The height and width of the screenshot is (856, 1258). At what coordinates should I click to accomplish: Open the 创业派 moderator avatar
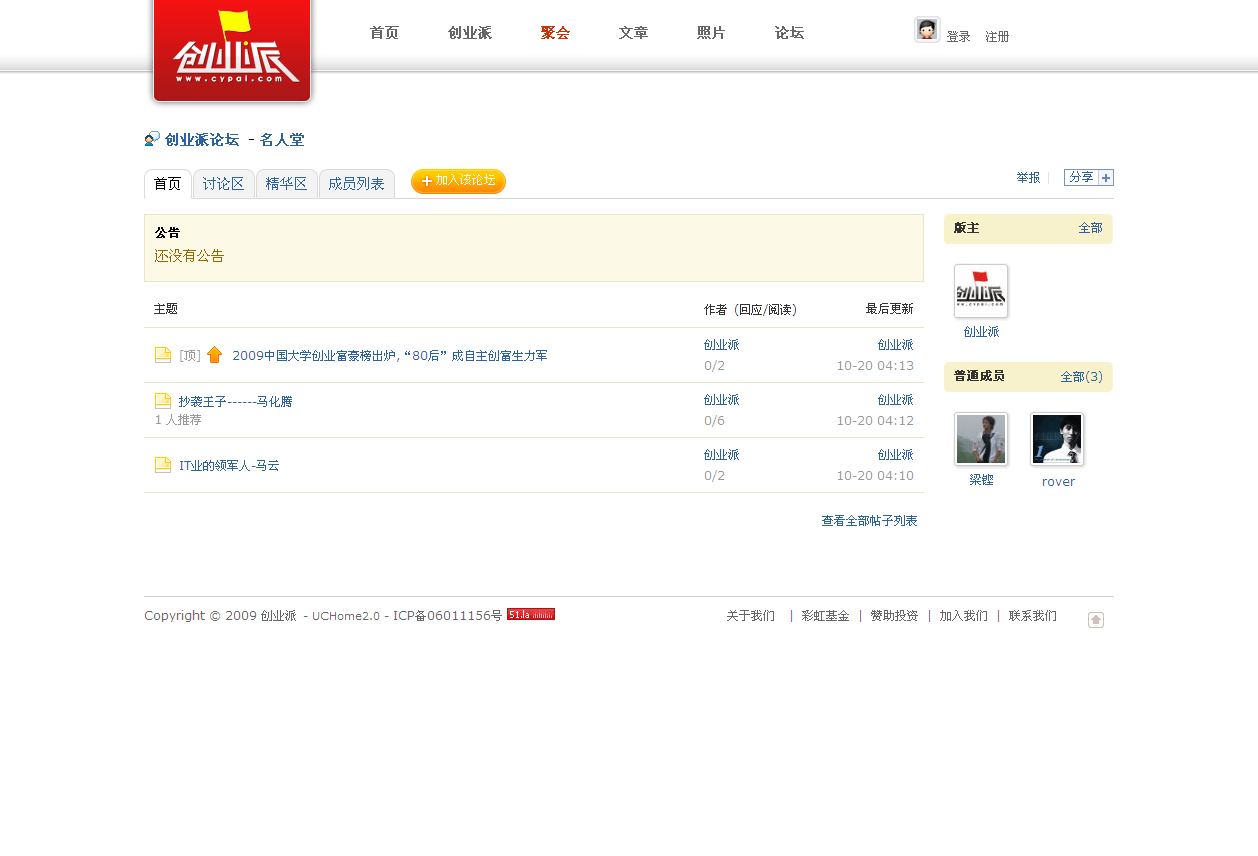pos(981,291)
